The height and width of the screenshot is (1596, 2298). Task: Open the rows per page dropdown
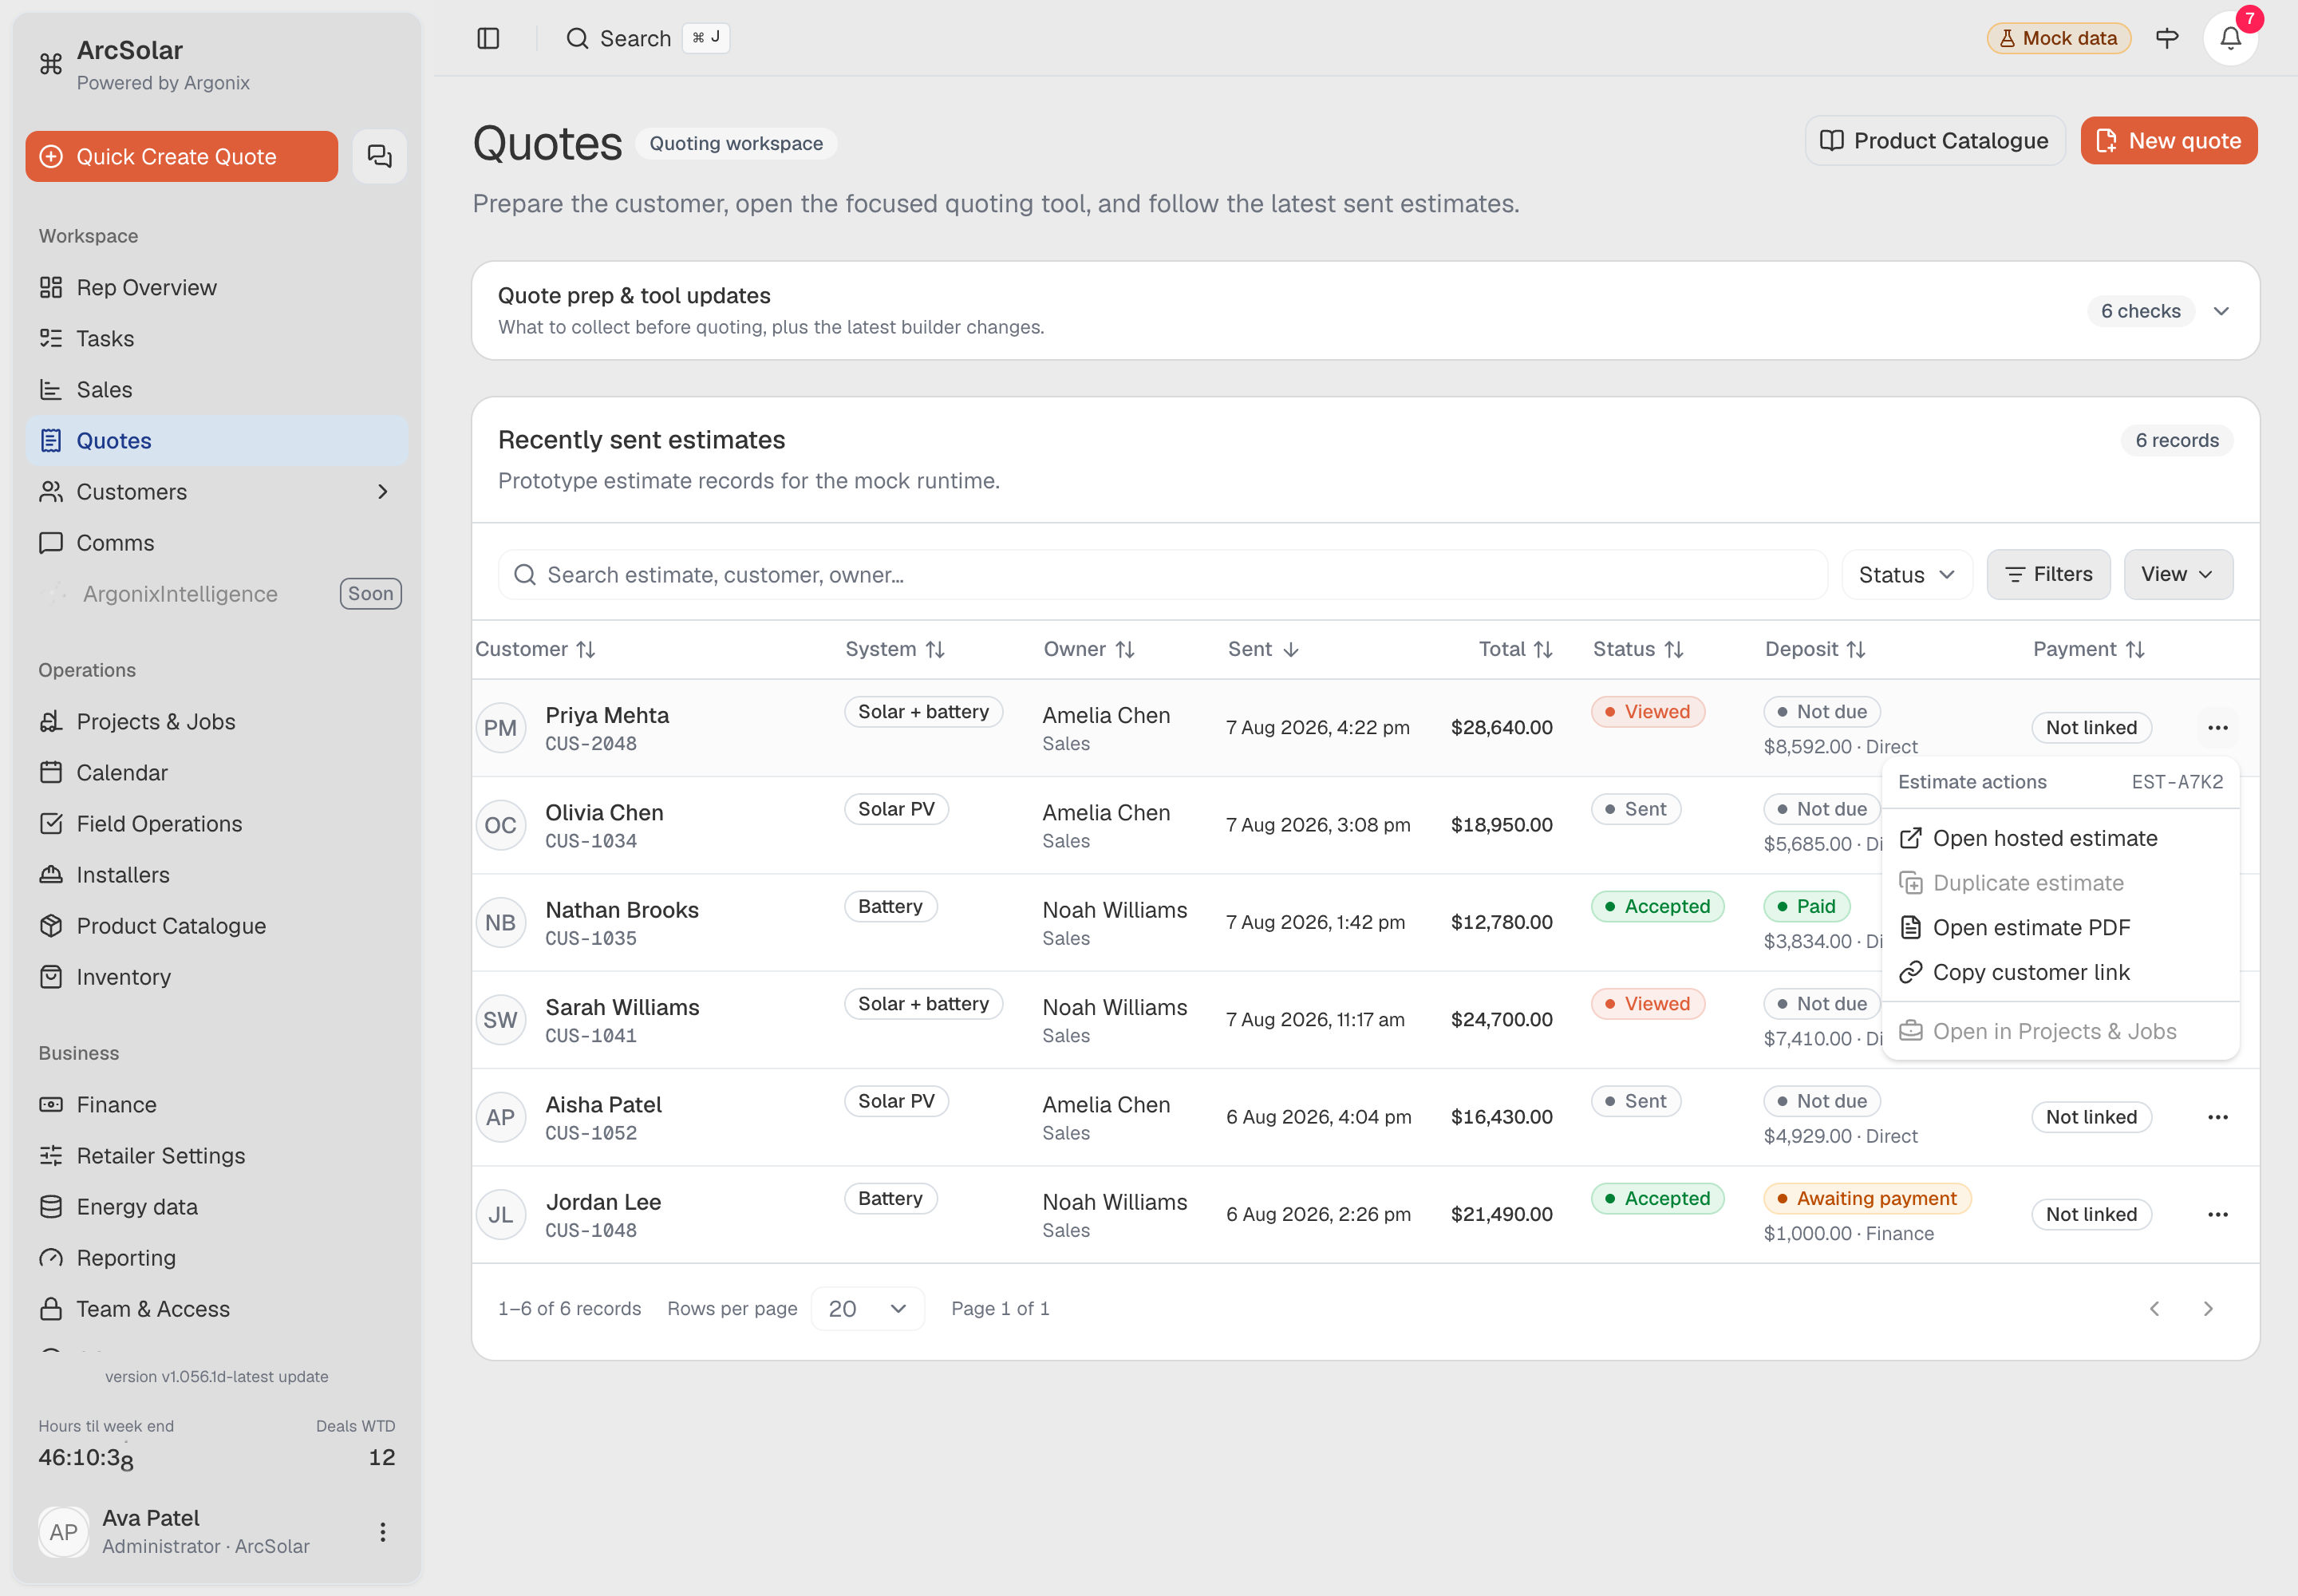867,1308
